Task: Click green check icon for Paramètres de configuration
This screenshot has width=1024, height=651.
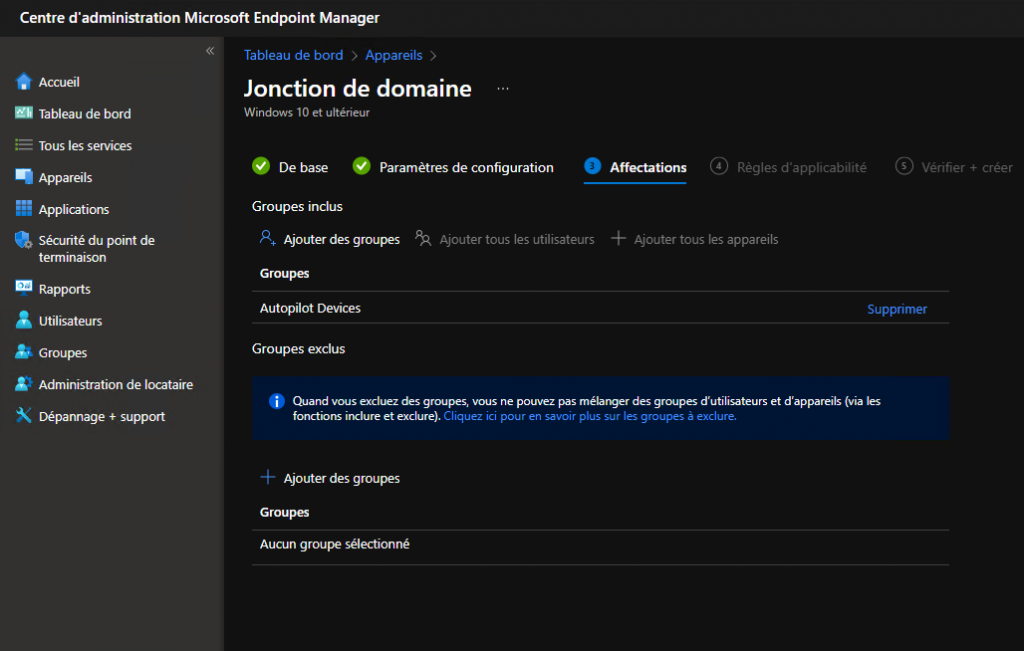Action: (x=362, y=166)
